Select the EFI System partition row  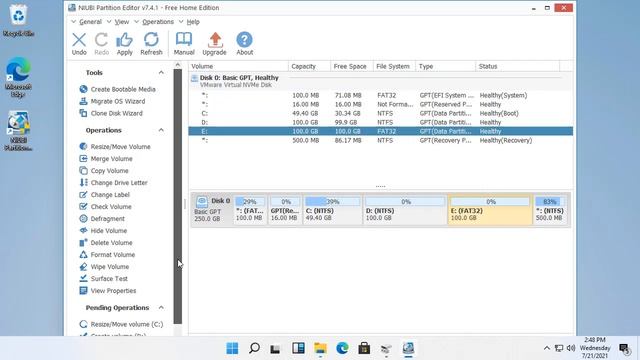click(380, 95)
